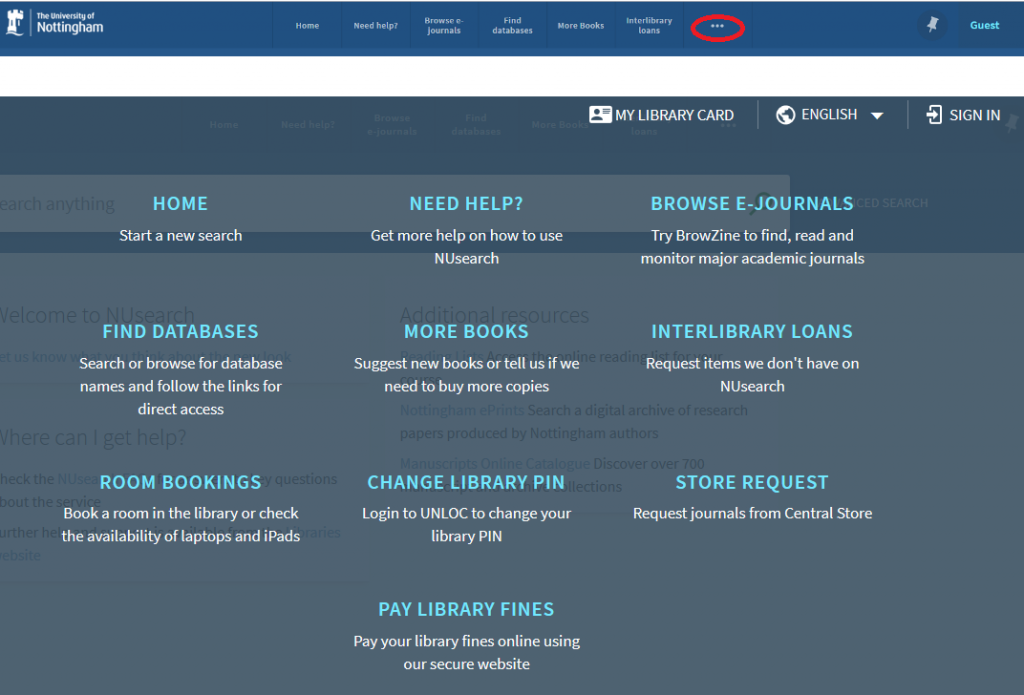This screenshot has height=695, width=1024.
Task: Click the Search anything input field
Action: pyautogui.click(x=60, y=204)
